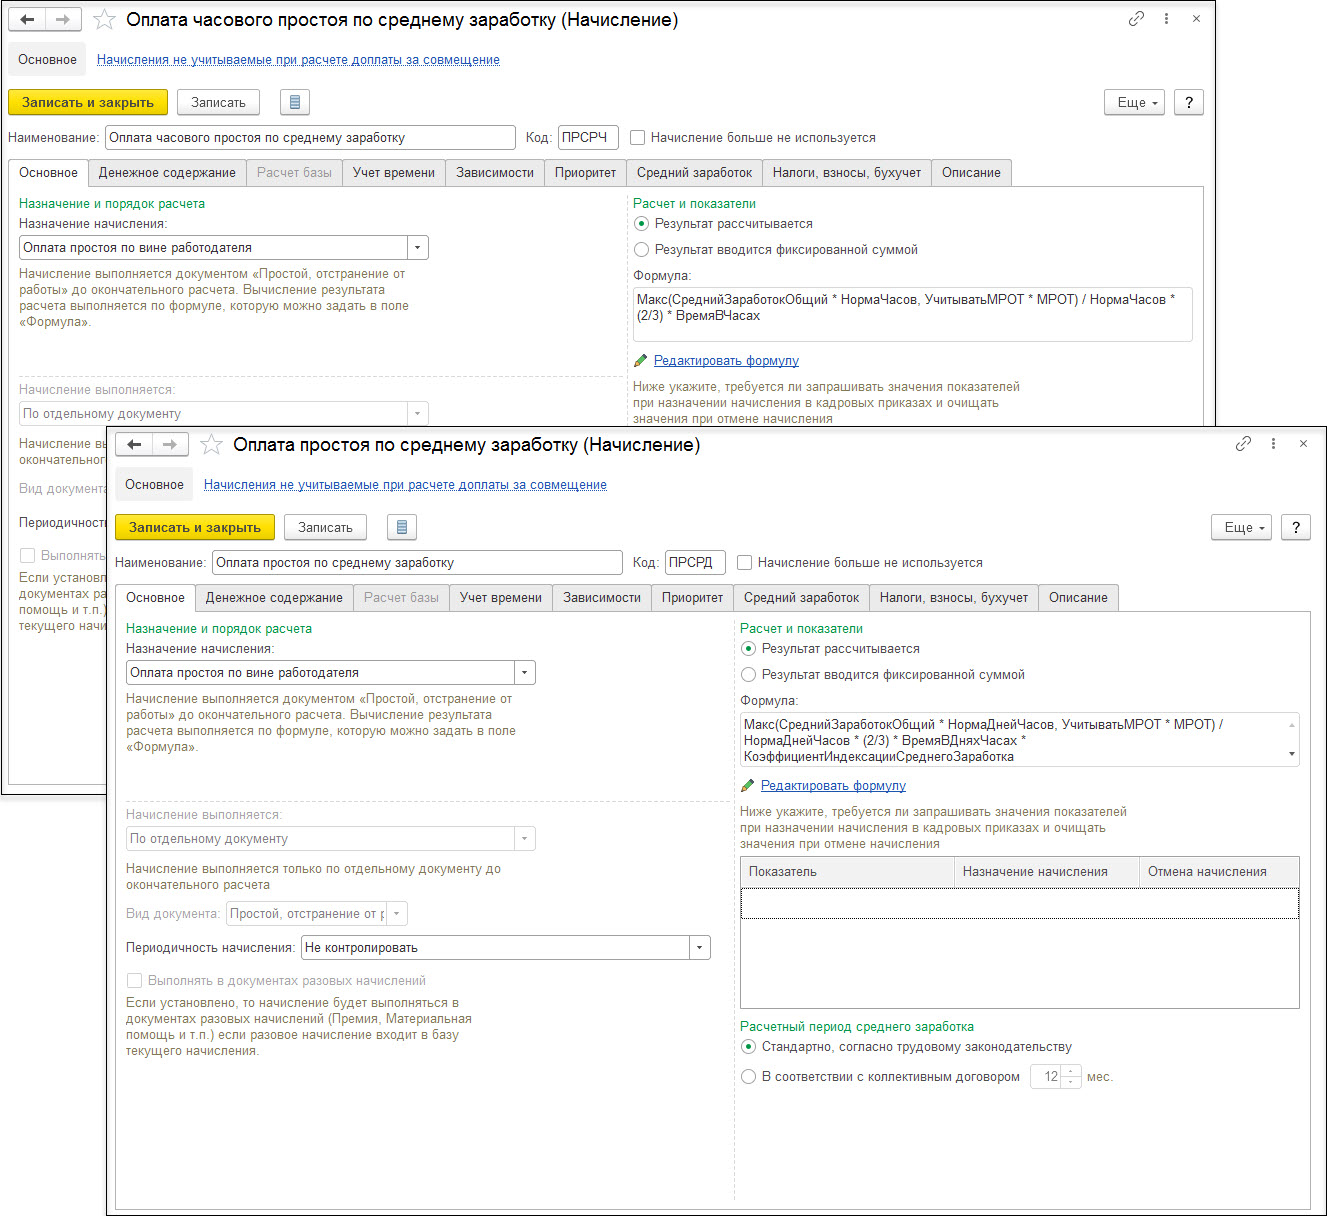
Task: Go forward using arrow in front window
Action: pyautogui.click(x=170, y=444)
